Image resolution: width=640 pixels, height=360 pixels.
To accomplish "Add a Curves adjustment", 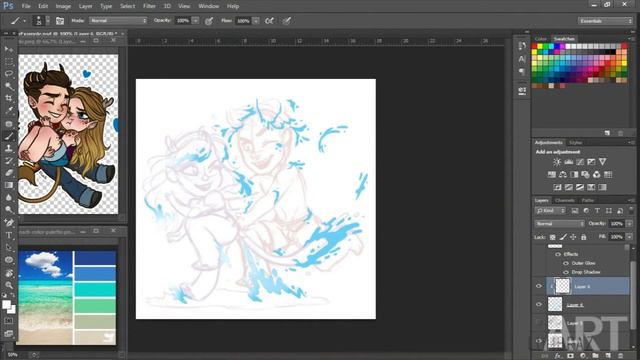I will tap(580, 162).
